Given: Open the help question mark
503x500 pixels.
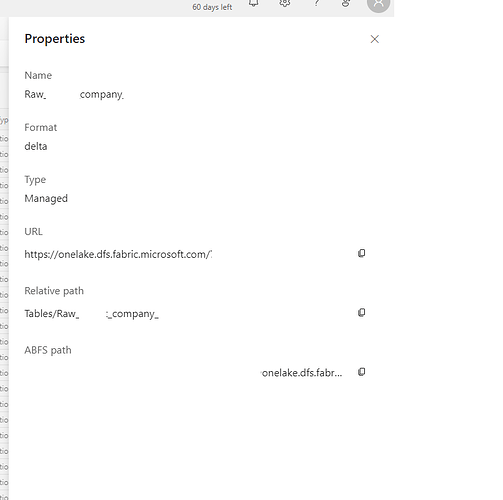Looking at the screenshot, I should (x=316, y=3).
